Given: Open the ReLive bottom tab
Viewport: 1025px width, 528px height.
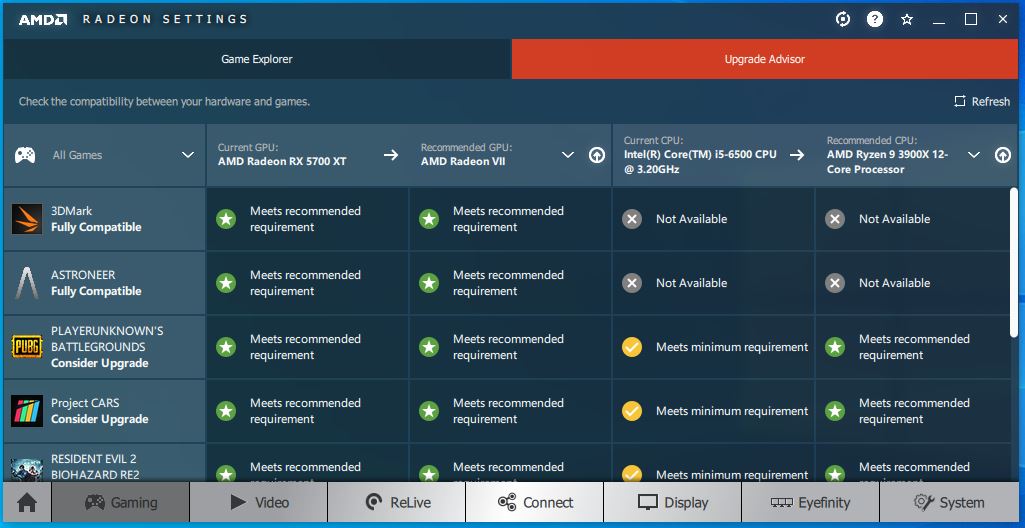Looking at the screenshot, I should pos(397,503).
